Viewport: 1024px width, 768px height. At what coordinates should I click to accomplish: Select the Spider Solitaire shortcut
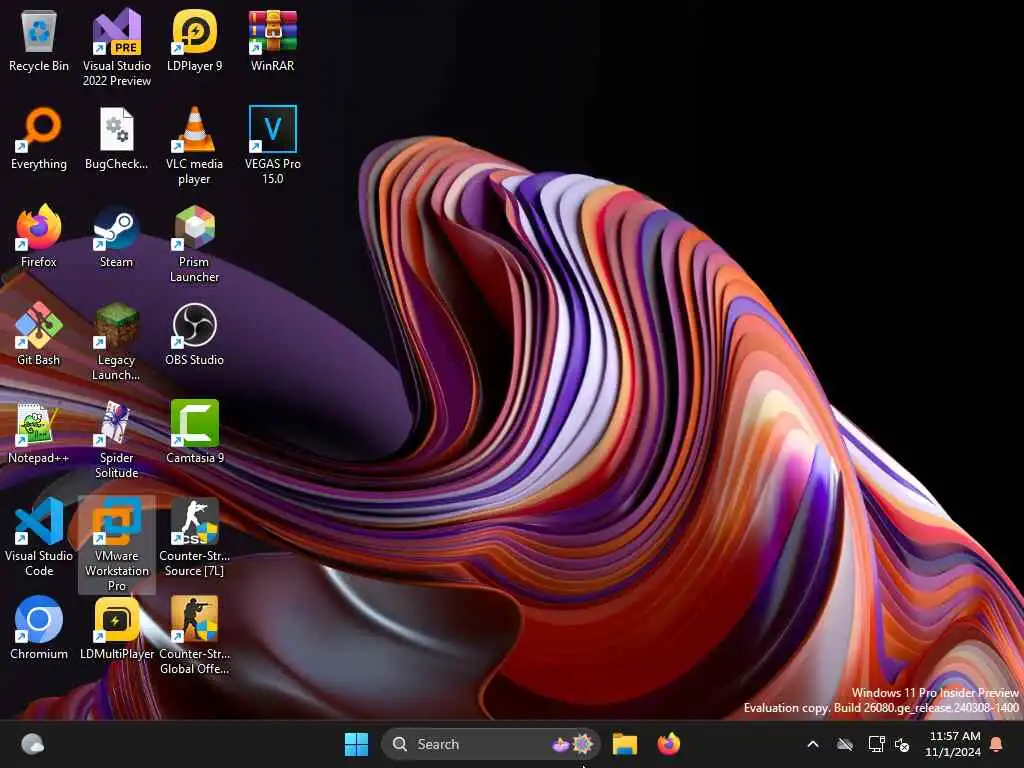click(x=116, y=440)
